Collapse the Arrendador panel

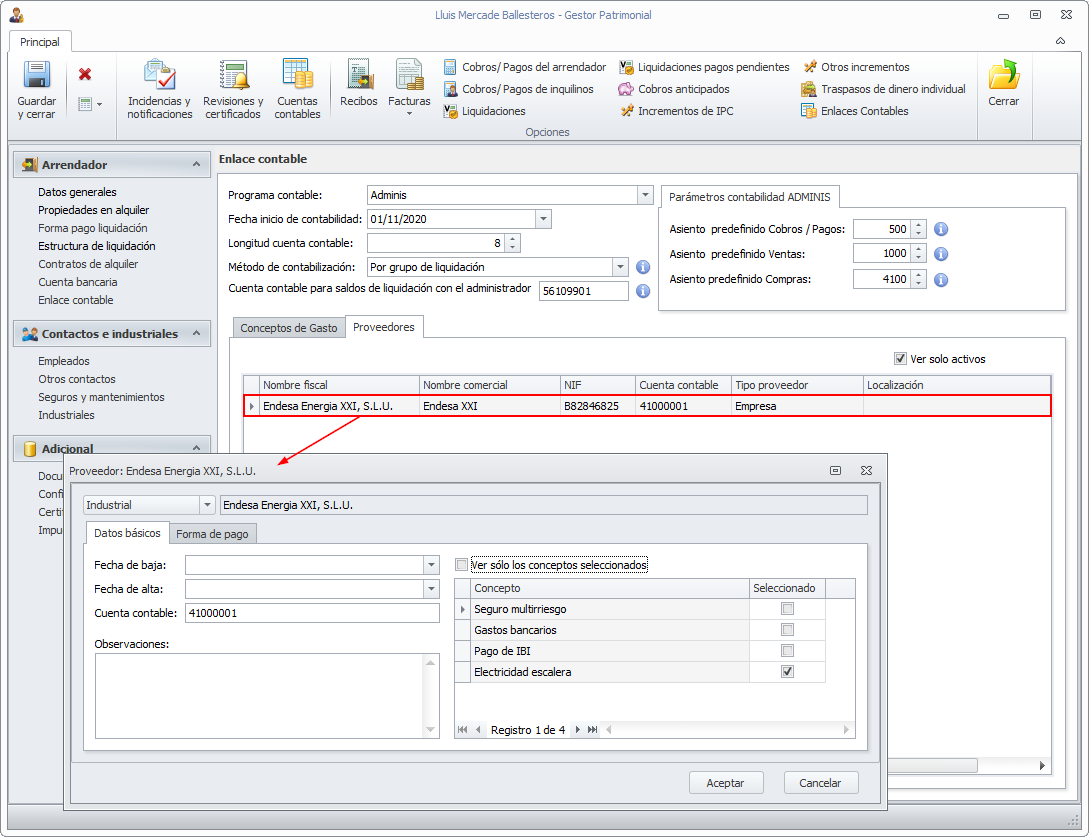tap(197, 165)
